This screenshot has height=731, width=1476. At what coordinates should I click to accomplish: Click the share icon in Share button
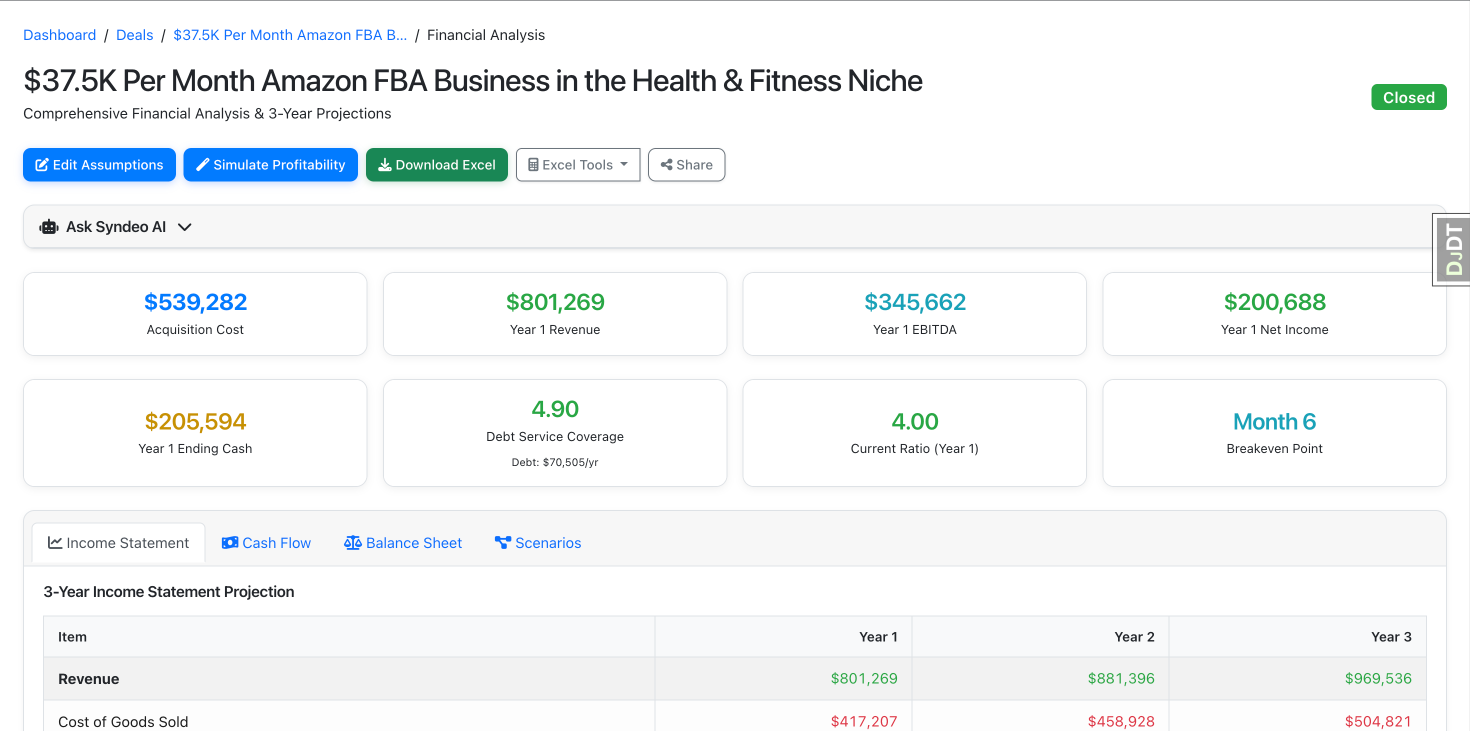(666, 165)
